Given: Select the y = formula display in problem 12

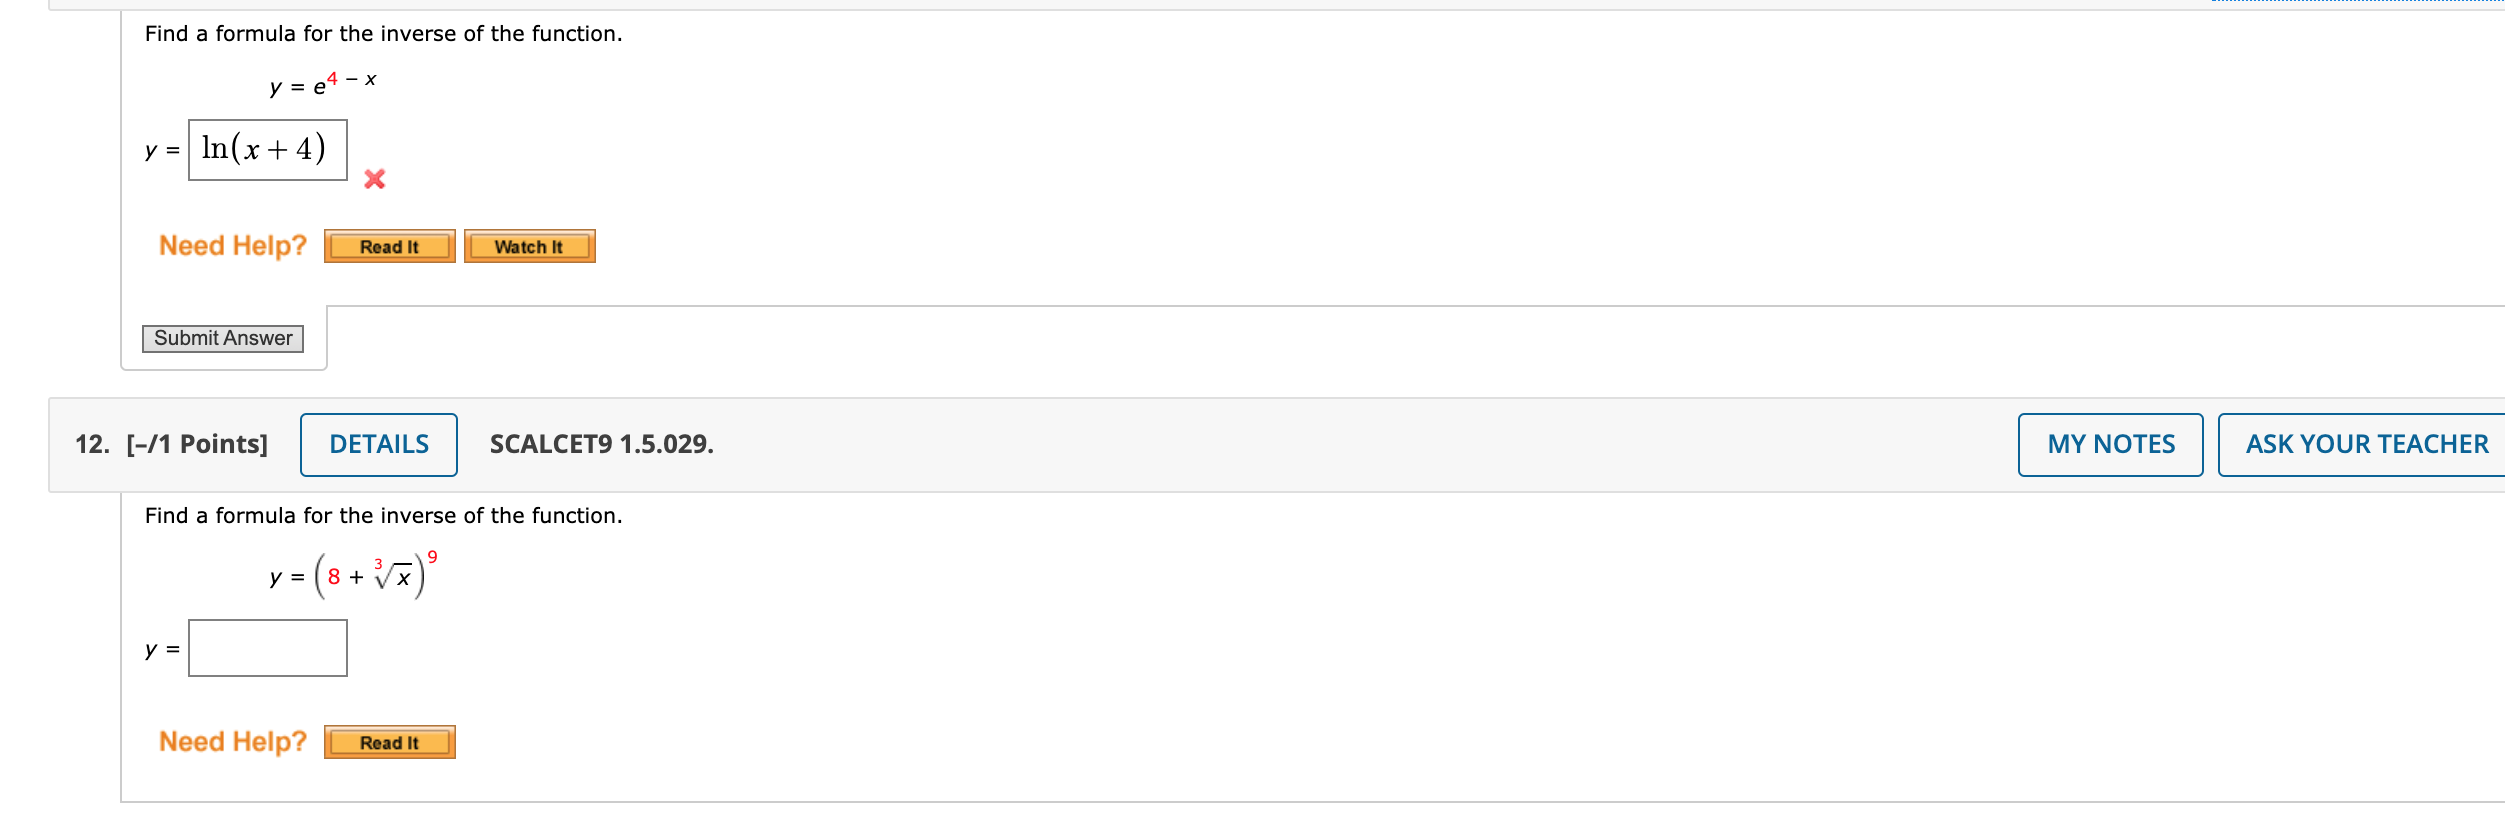Looking at the screenshot, I should pos(355,575).
